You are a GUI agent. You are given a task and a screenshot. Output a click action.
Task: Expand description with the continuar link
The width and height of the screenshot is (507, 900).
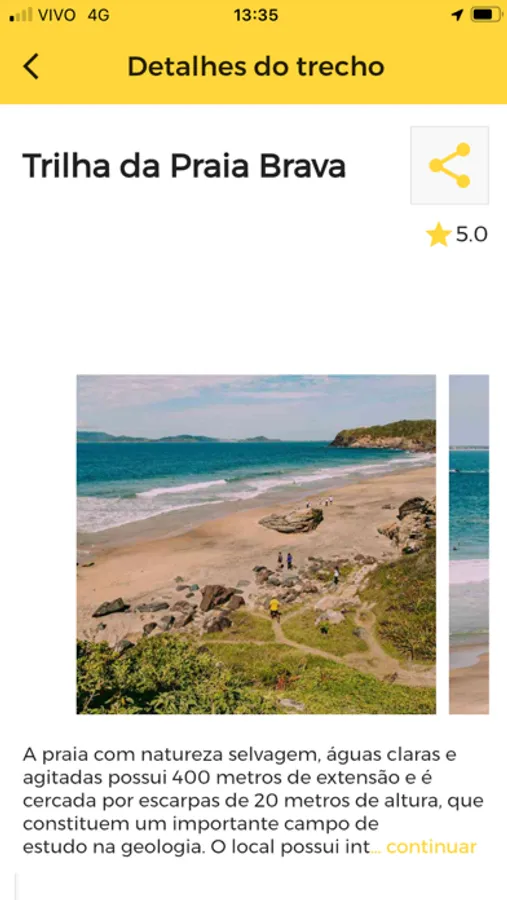point(431,847)
